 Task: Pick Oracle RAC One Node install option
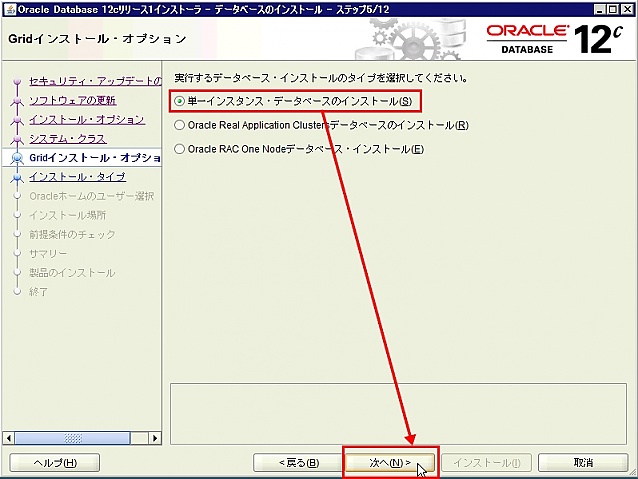pos(299,149)
